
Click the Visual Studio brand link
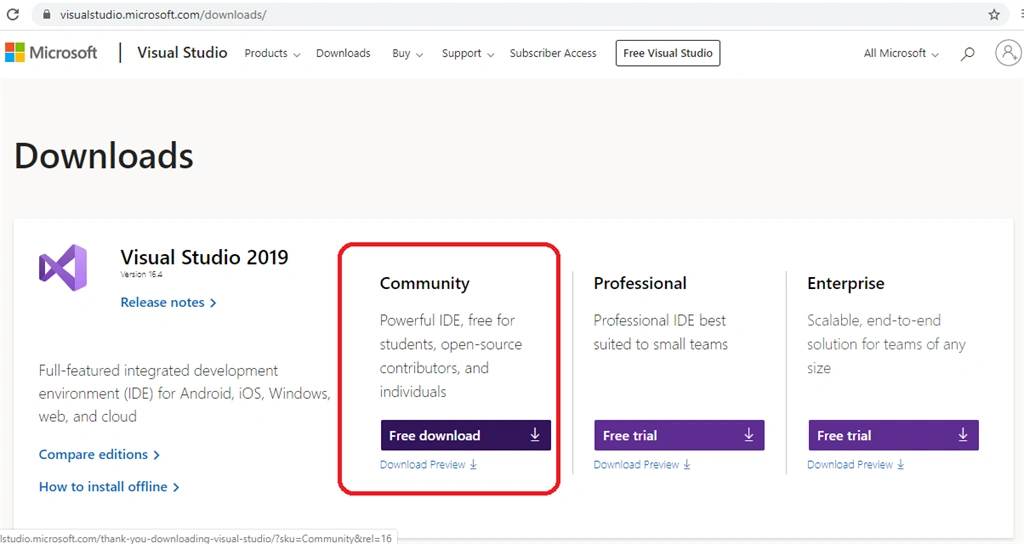pos(182,53)
